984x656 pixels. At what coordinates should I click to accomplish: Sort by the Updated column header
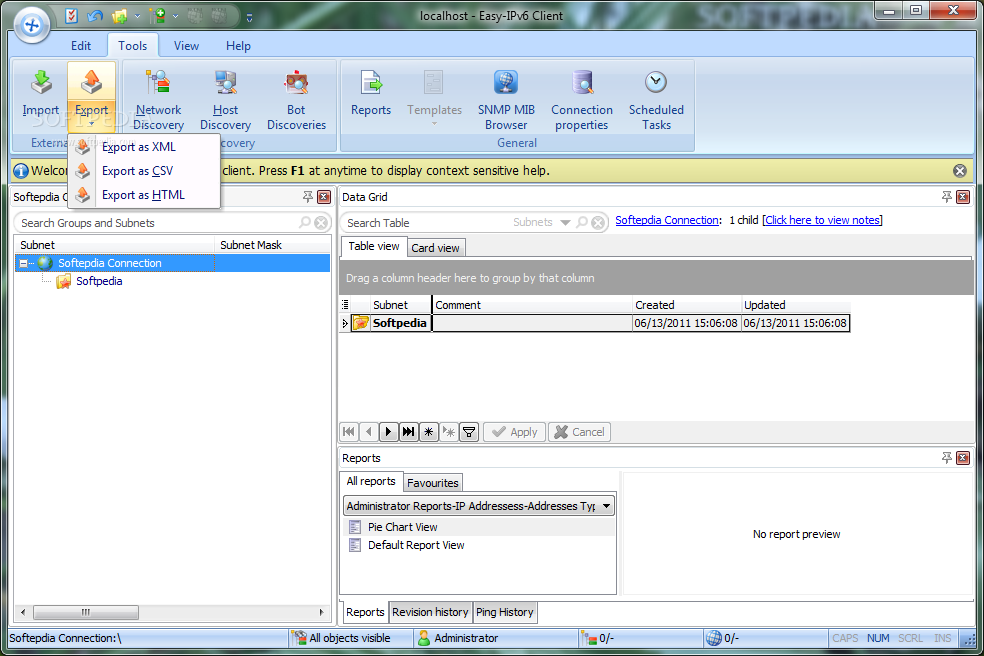coord(796,305)
